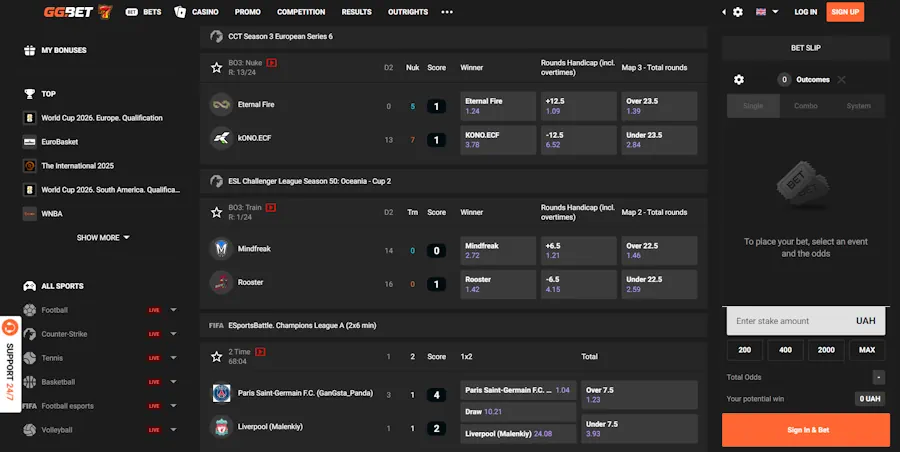Click the TOP trophy icon
Image resolution: width=900 pixels, height=452 pixels.
click(29, 94)
